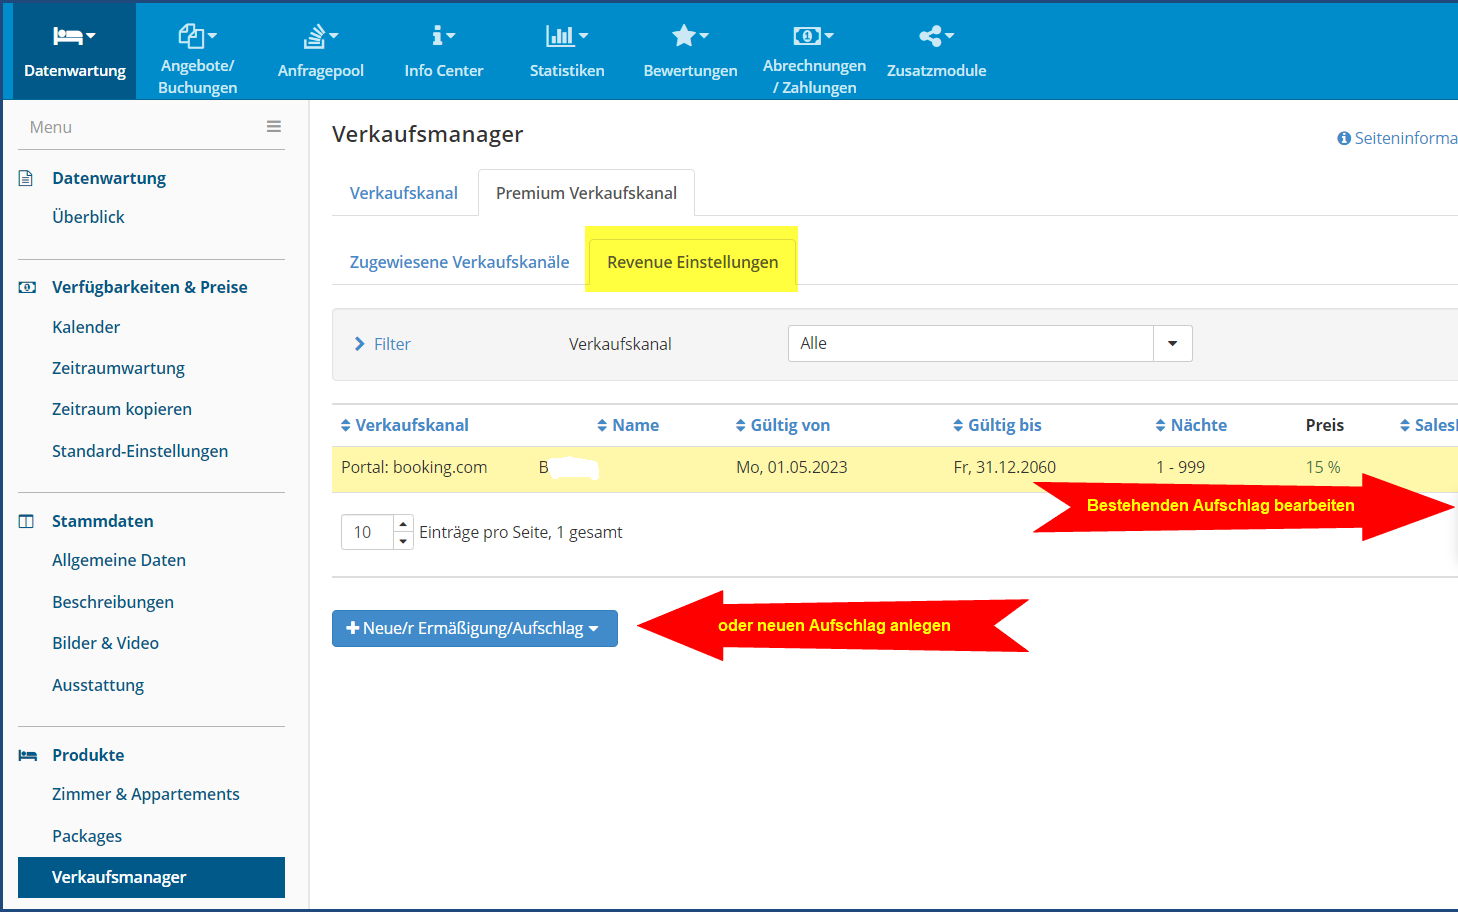Screen dimensions: 1458x912
Task: Open the Datenwartung bed icon menu
Action: (x=74, y=36)
